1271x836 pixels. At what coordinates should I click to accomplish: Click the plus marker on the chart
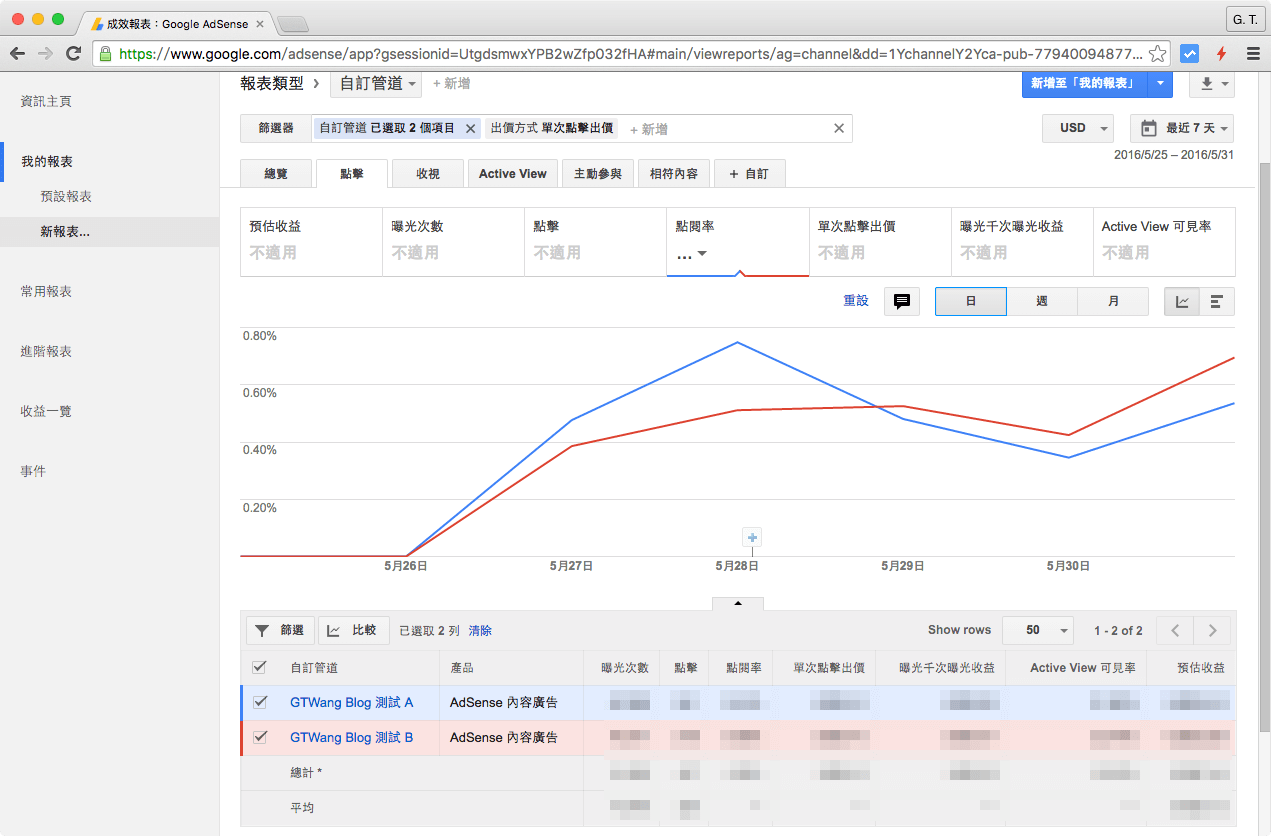[x=752, y=537]
